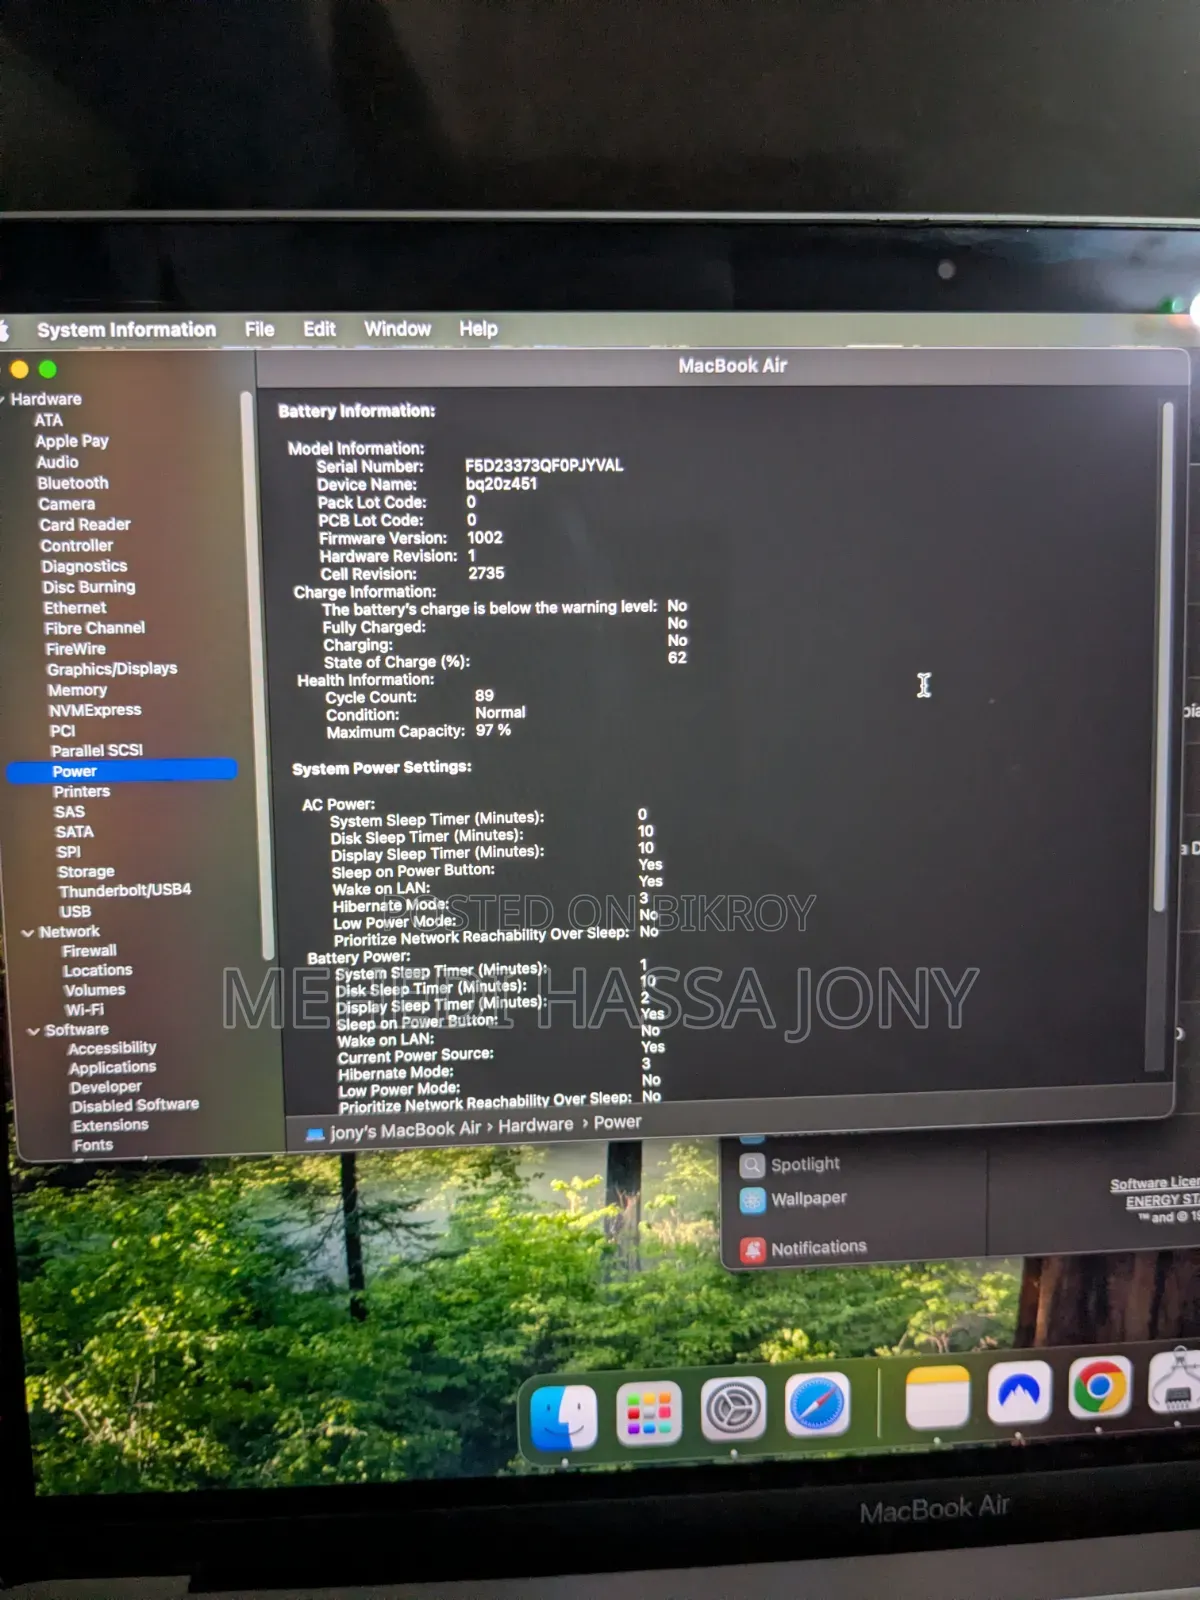Collapse the Software section
Viewport: 1200px width, 1600px height.
pos(34,1031)
